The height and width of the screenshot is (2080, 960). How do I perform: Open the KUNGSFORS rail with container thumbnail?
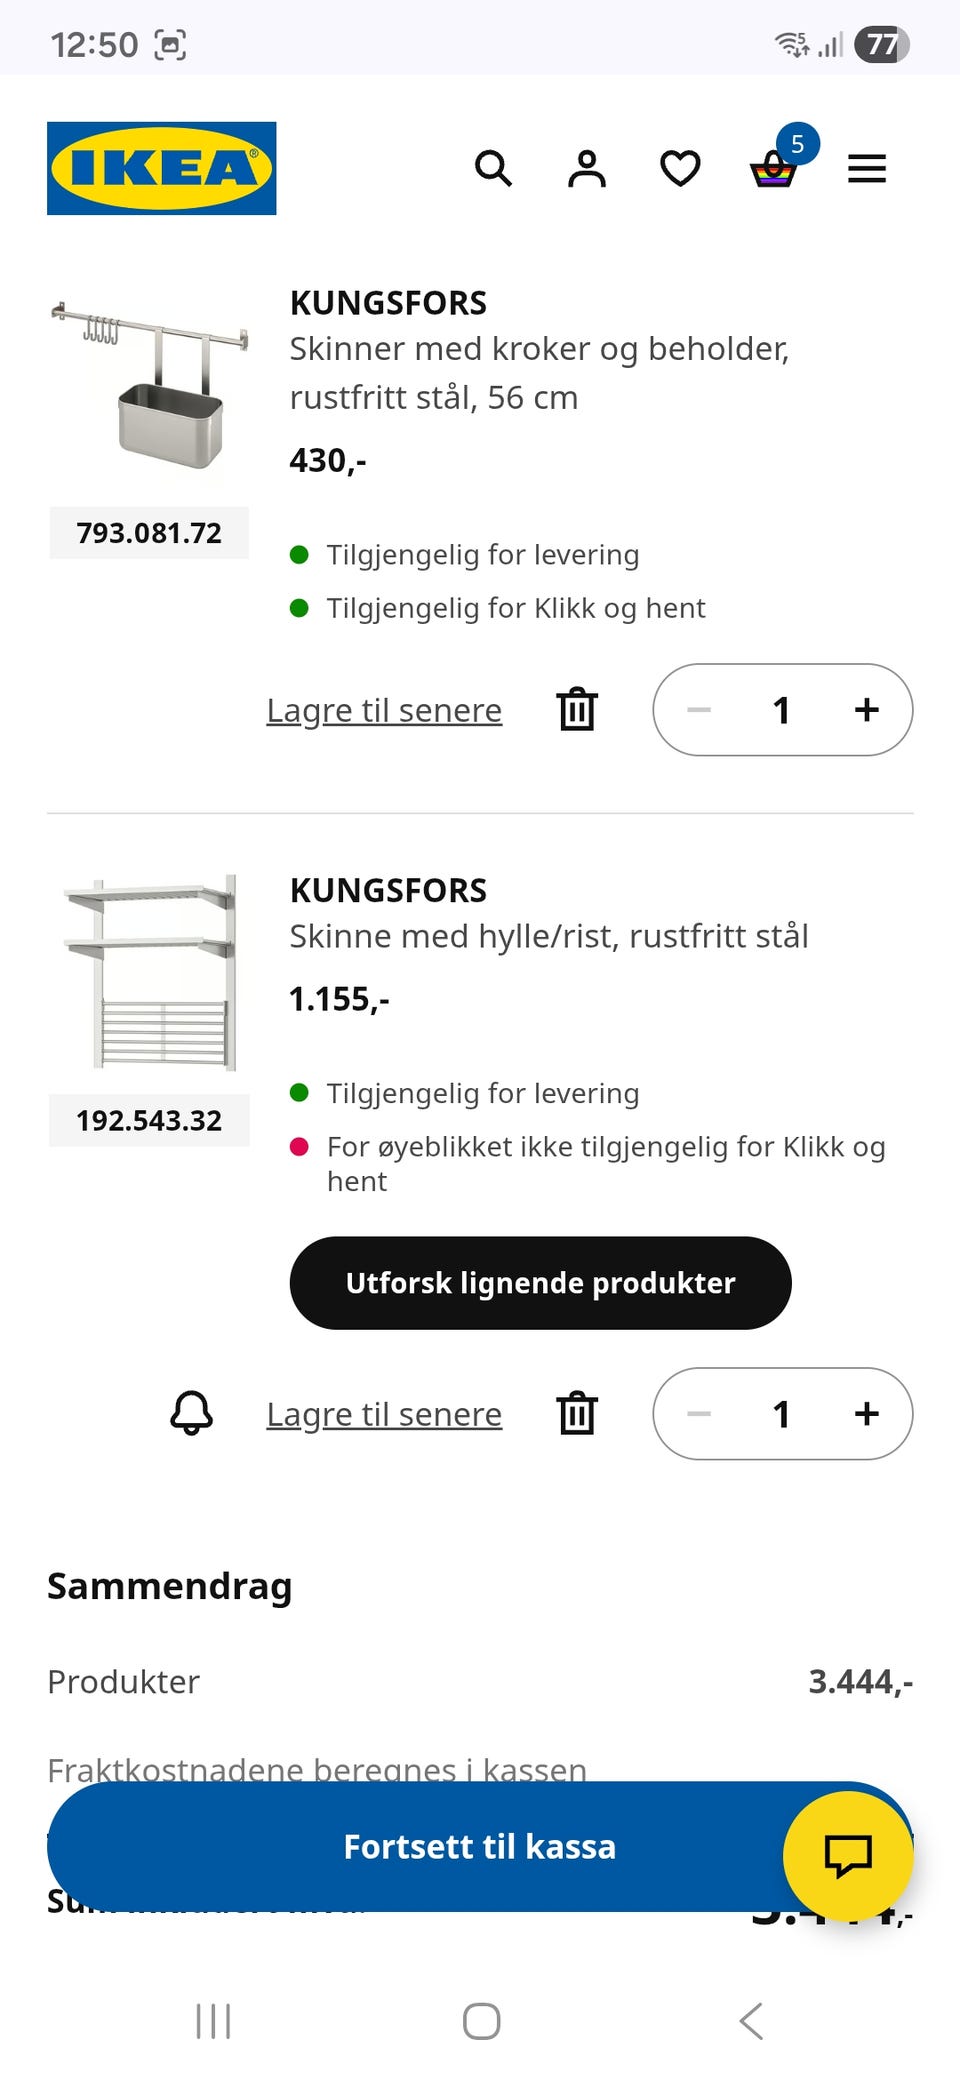coord(149,385)
